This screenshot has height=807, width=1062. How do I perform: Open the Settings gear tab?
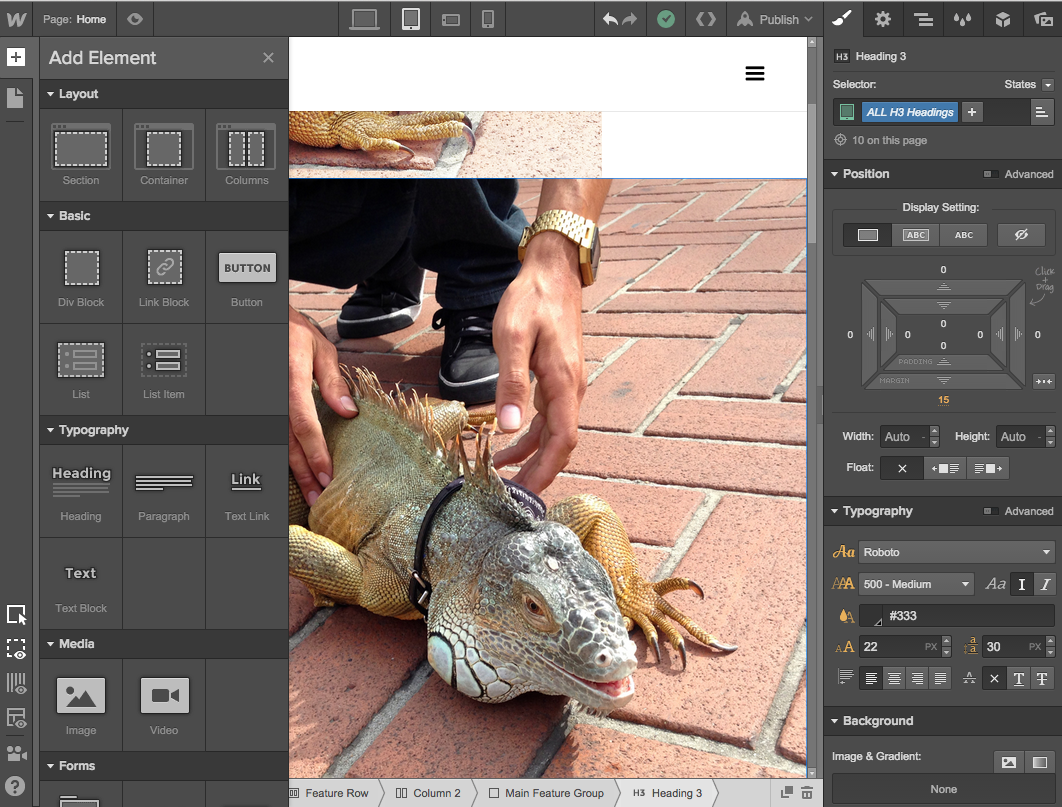(x=882, y=19)
